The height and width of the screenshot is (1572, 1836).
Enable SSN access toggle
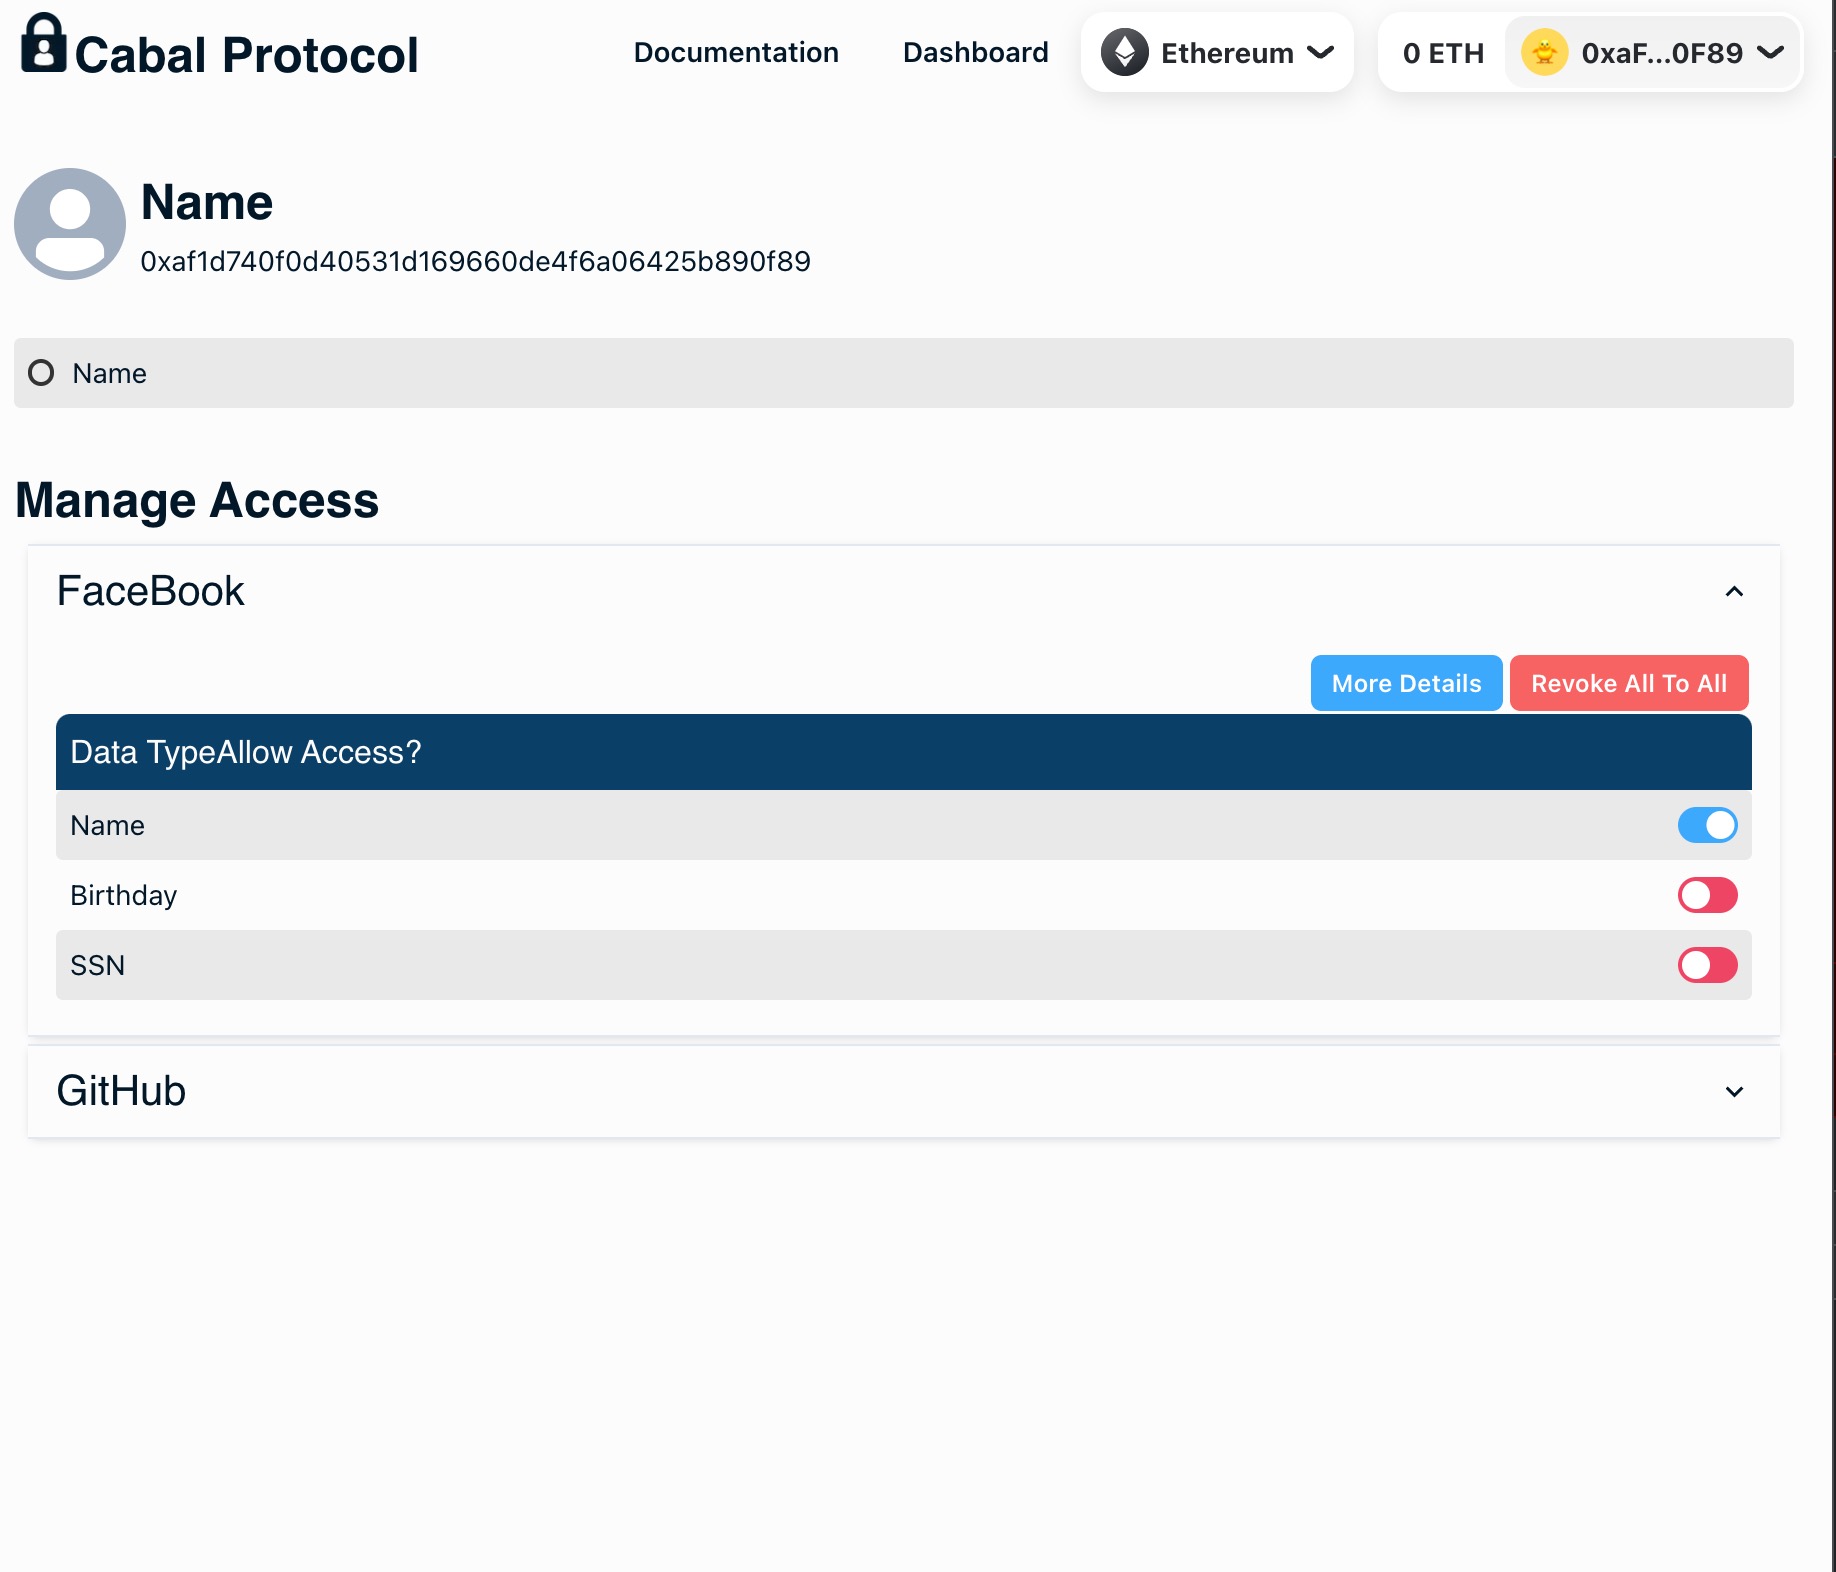coord(1707,965)
